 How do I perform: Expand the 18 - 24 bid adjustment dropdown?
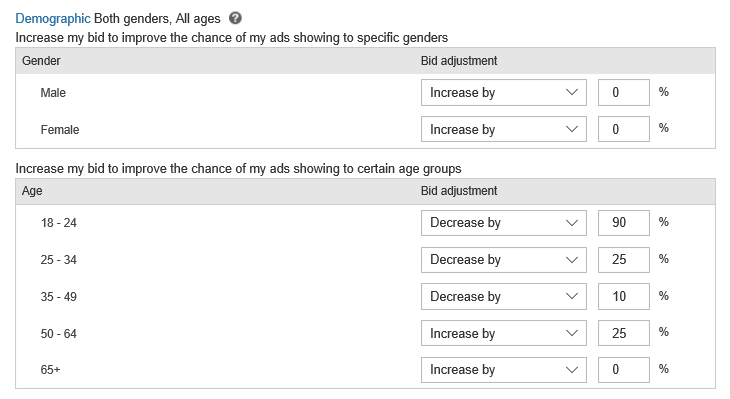click(504, 223)
